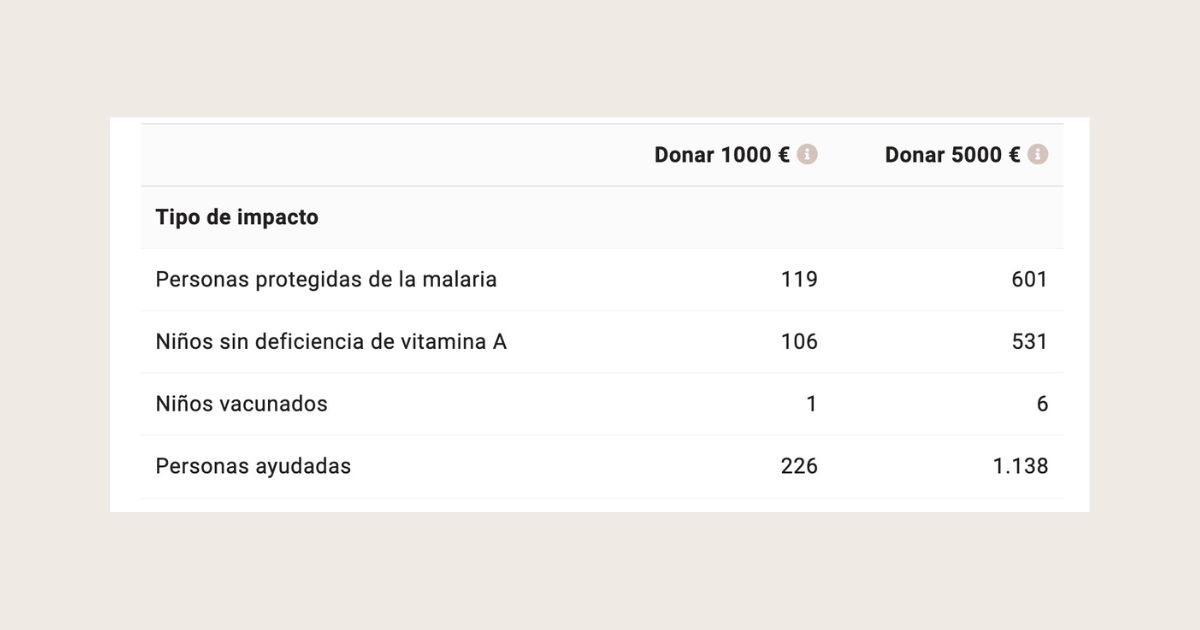Click Niños sin deficiencia de vitamina A label
The width and height of the screenshot is (1200, 630).
[331, 342]
